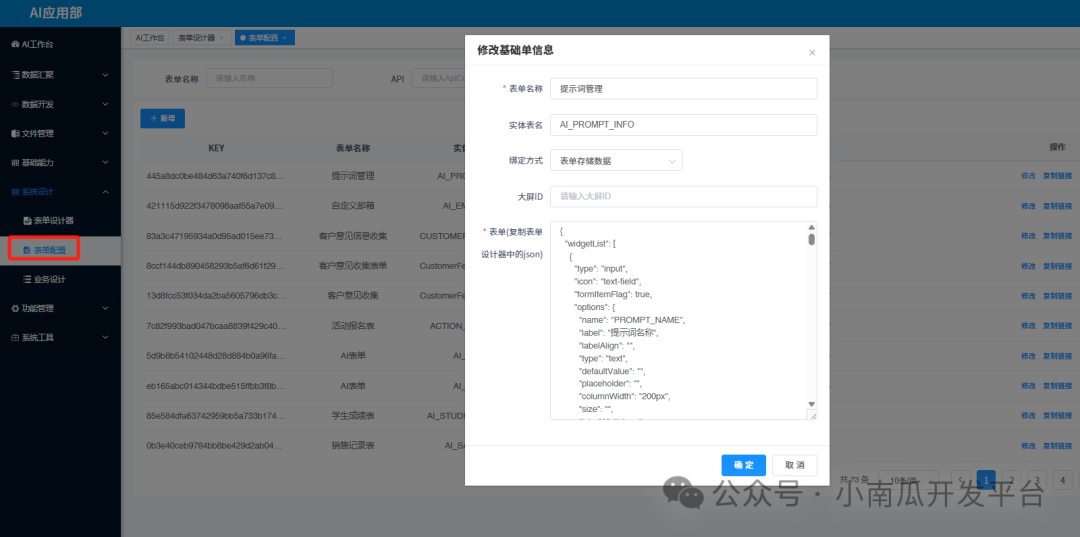Click KEY cell starting with 445a8dc0be48

click(x=215, y=176)
